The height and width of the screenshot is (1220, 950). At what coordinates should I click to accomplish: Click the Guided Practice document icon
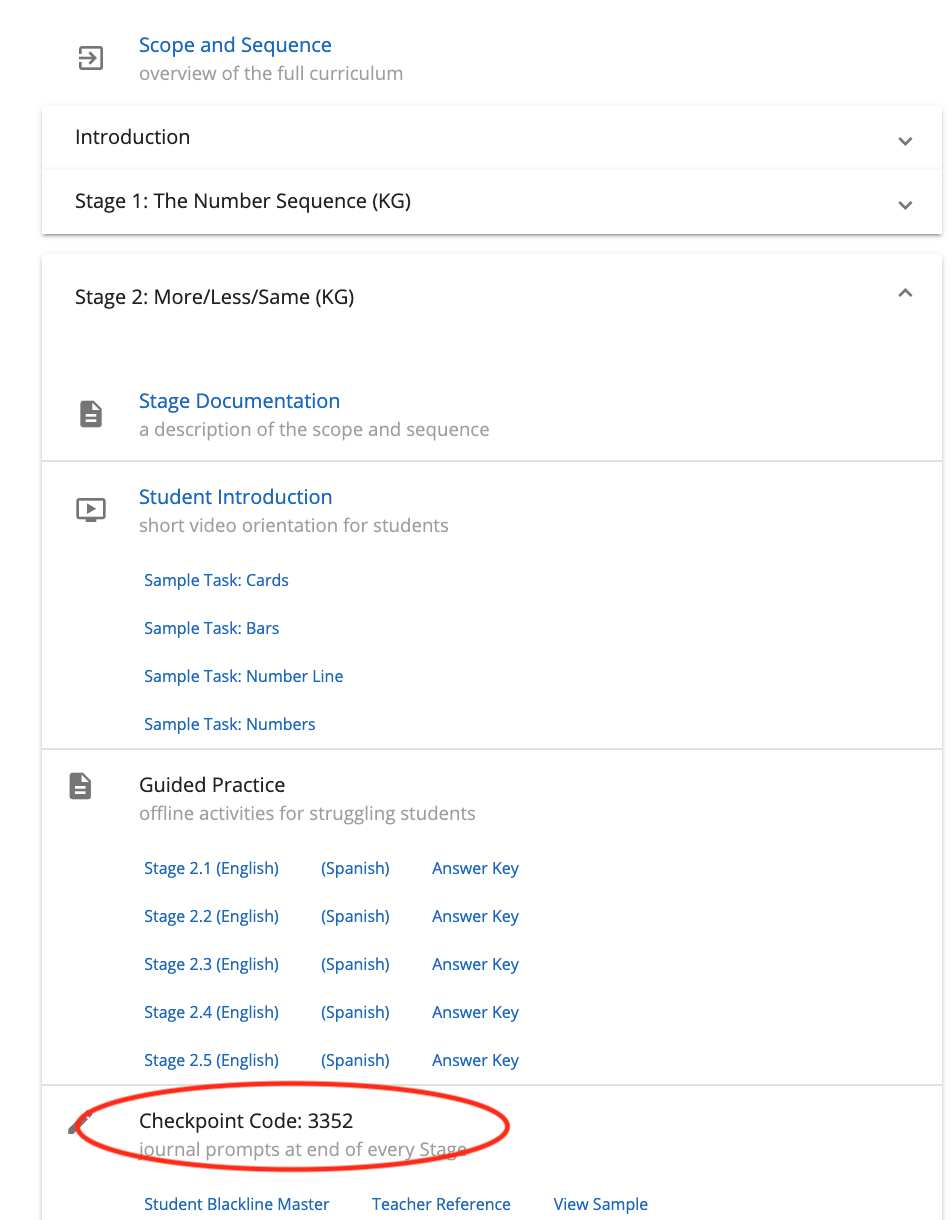81,786
